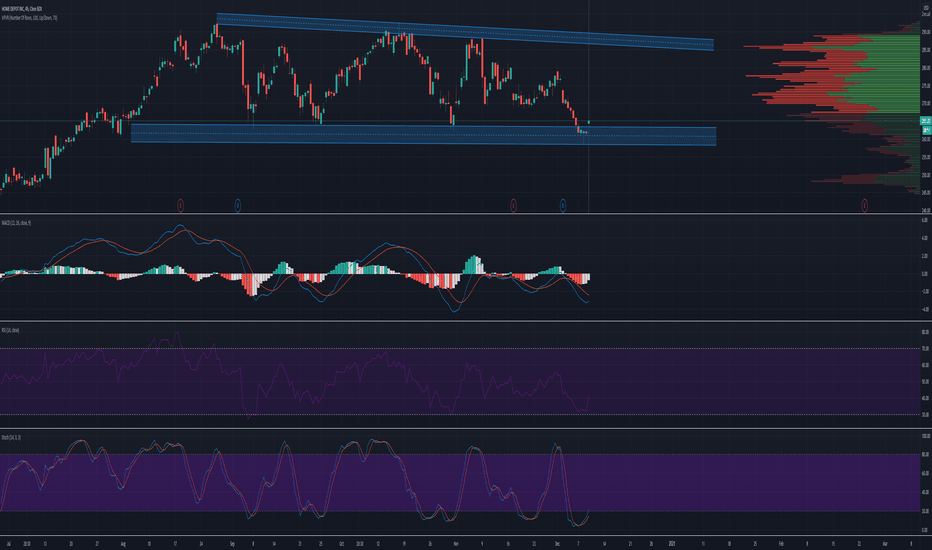Click the Feb label on time axis

coord(781,543)
